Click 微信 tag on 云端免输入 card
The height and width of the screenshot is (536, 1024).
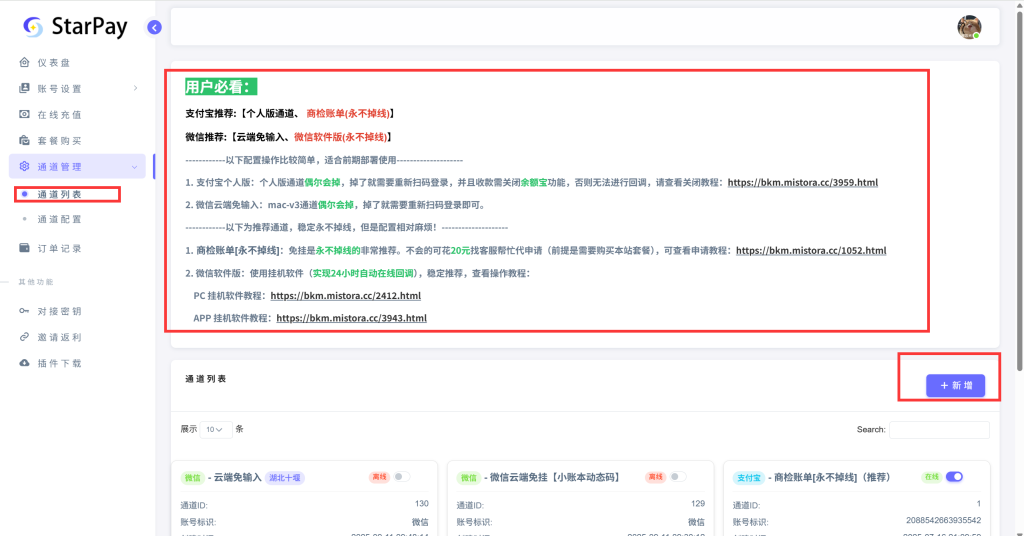click(x=193, y=478)
